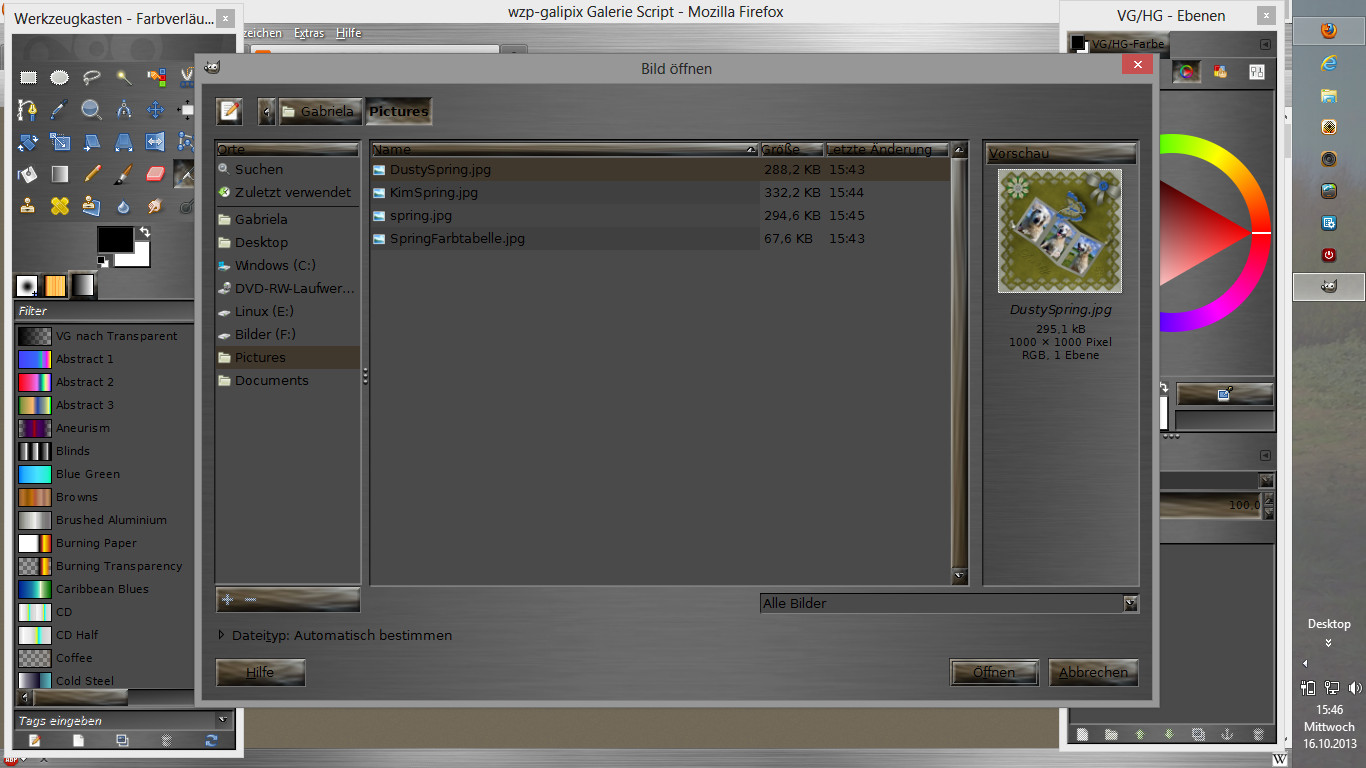Click the DustySpring.jpg preview thumbnail
The height and width of the screenshot is (768, 1366).
click(x=1060, y=231)
